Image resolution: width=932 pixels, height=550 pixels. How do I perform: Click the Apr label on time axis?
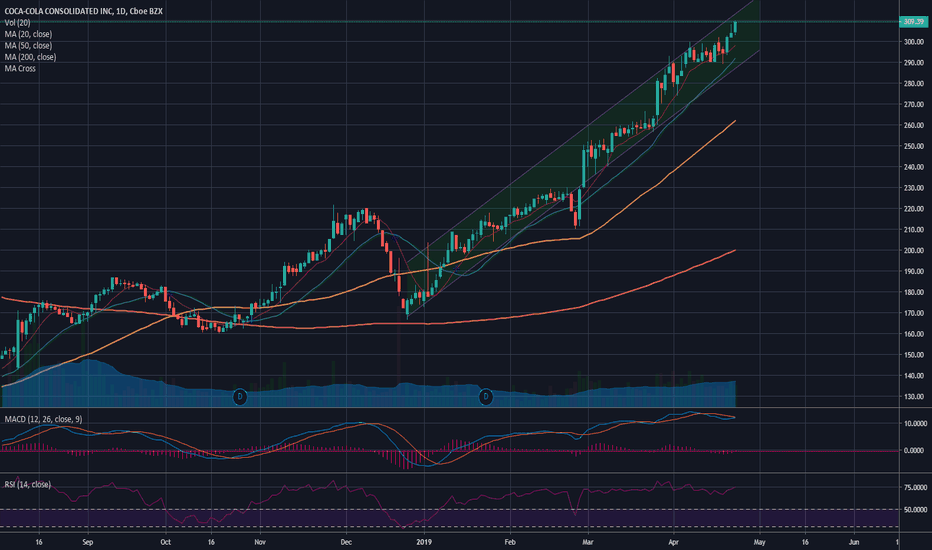pyautogui.click(x=673, y=542)
